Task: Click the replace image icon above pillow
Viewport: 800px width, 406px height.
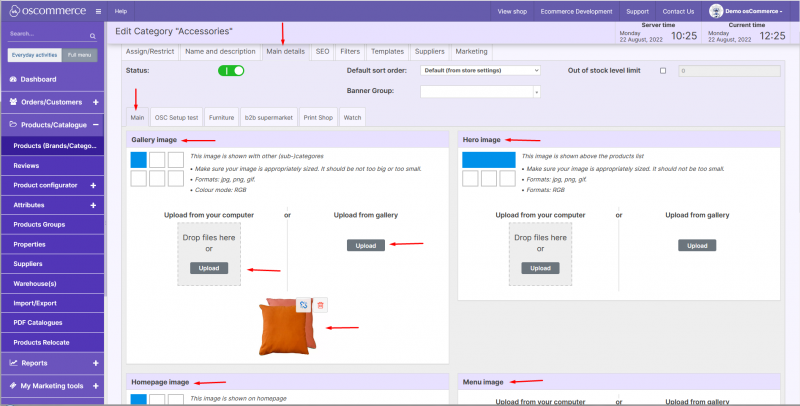Action: [x=303, y=304]
